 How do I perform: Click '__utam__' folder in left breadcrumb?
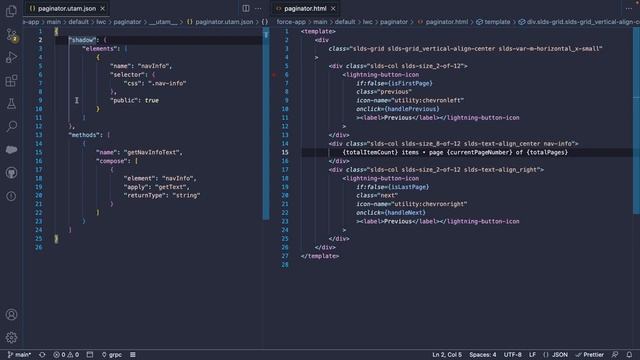tap(163, 22)
